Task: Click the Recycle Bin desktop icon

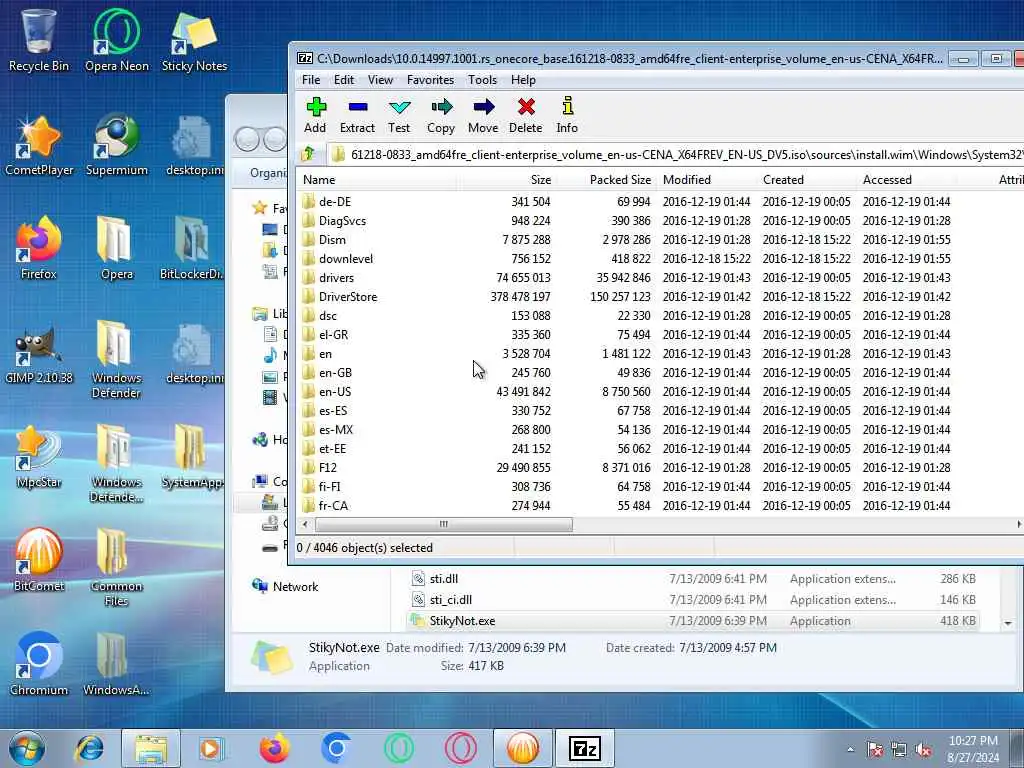Action: point(39,40)
